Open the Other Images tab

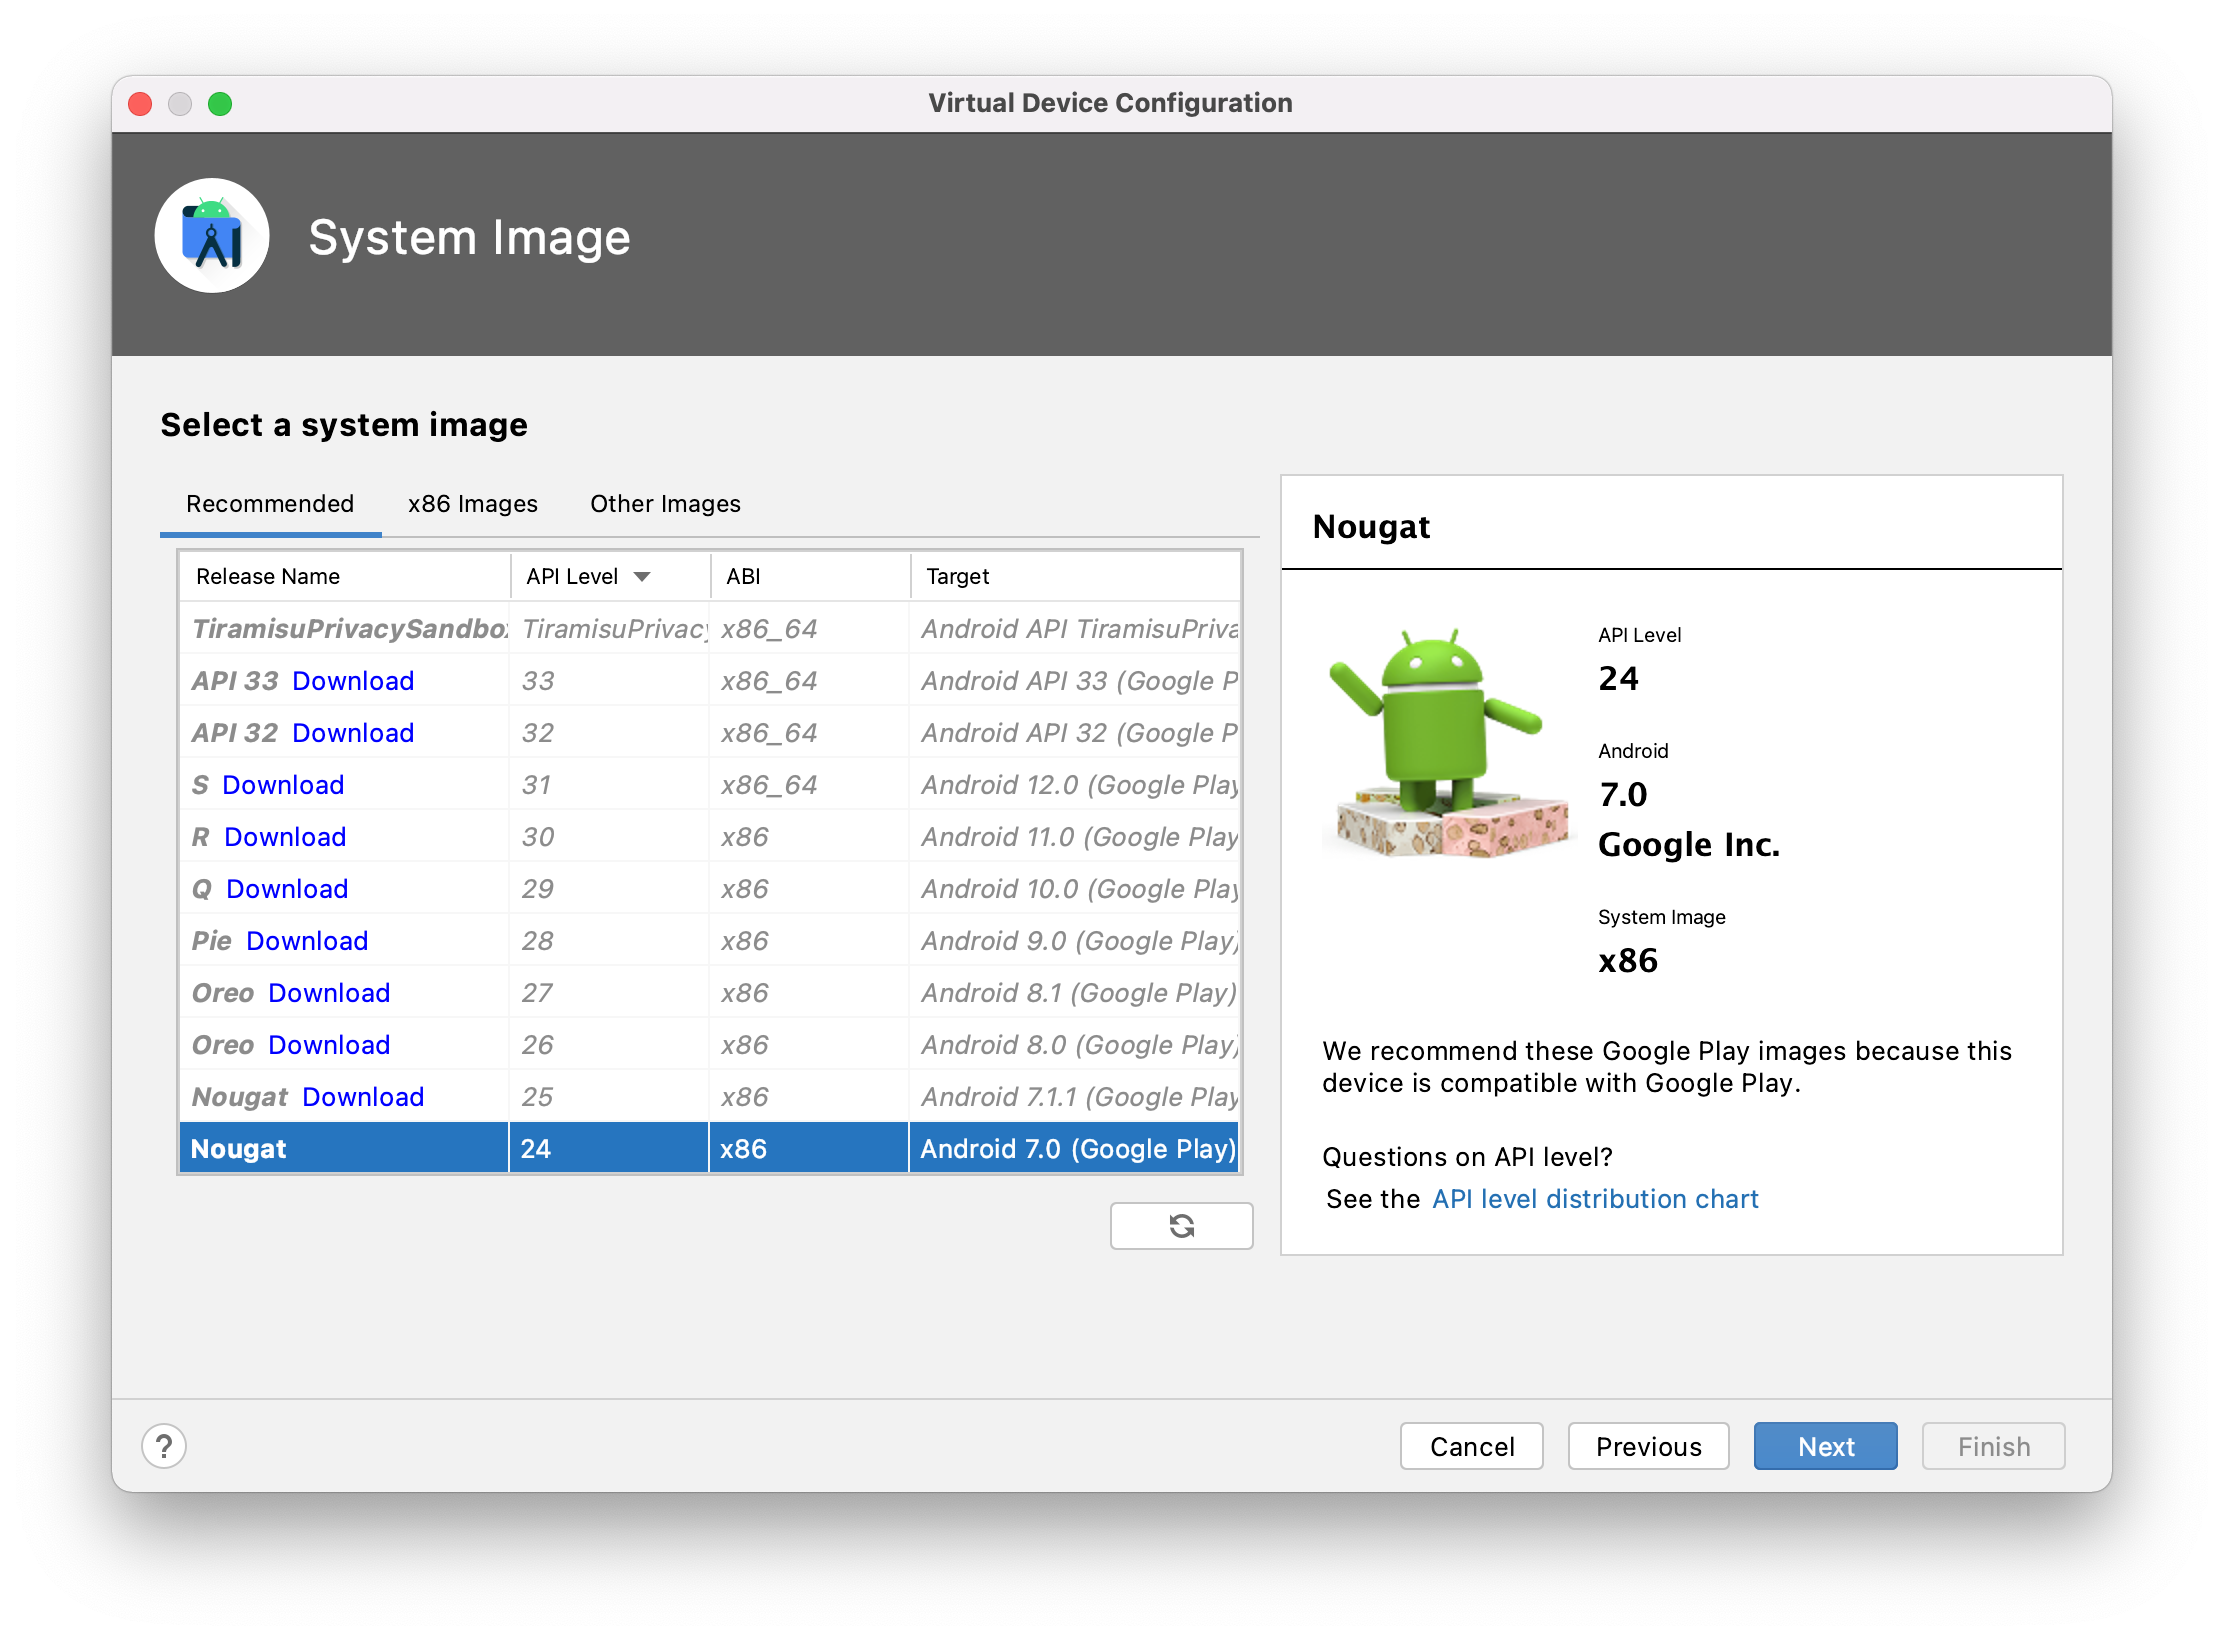click(665, 504)
